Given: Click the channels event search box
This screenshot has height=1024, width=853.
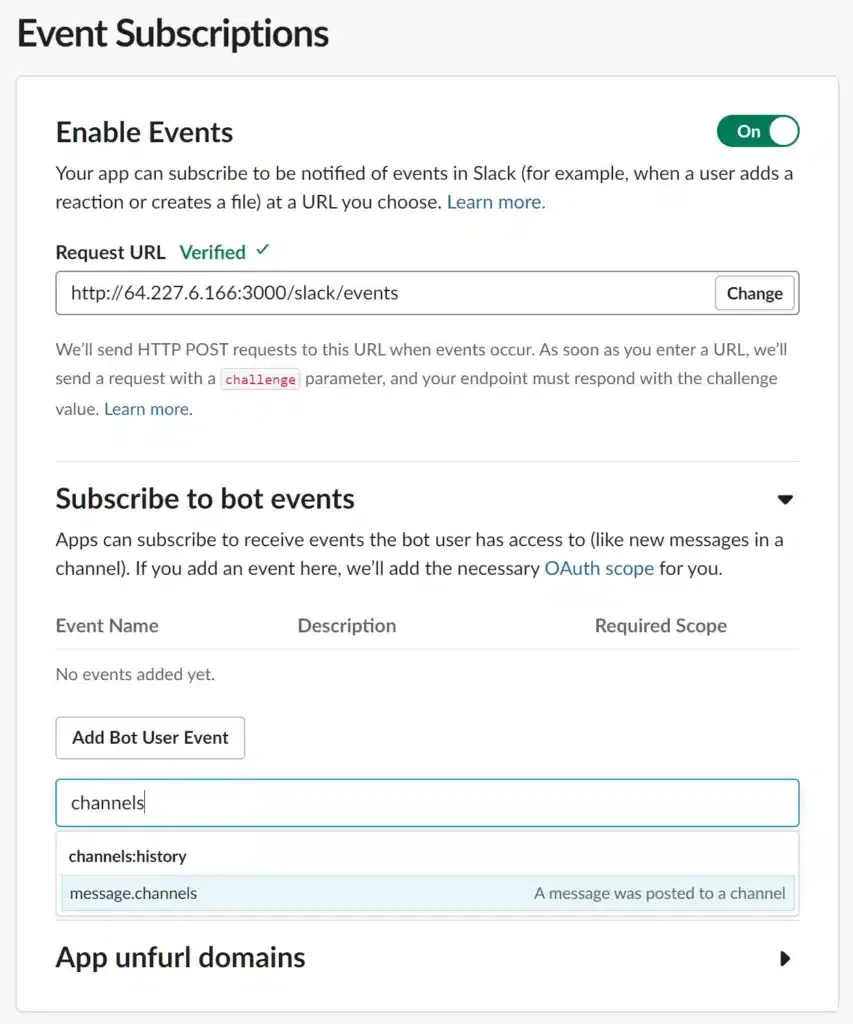Looking at the screenshot, I should click(x=427, y=803).
